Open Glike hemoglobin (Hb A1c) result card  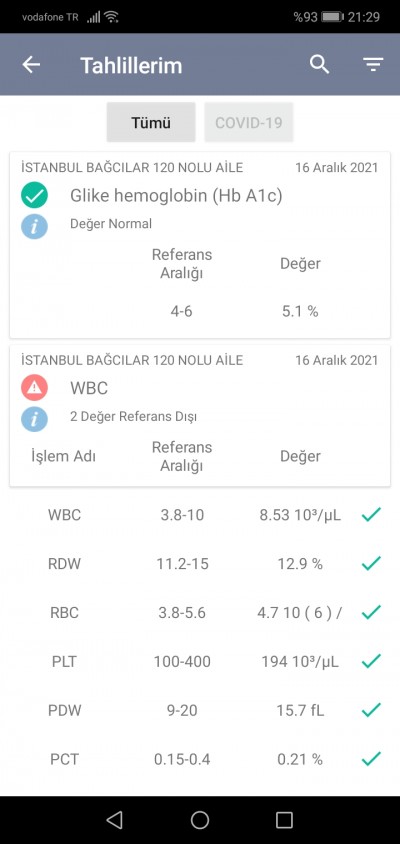tap(200, 245)
